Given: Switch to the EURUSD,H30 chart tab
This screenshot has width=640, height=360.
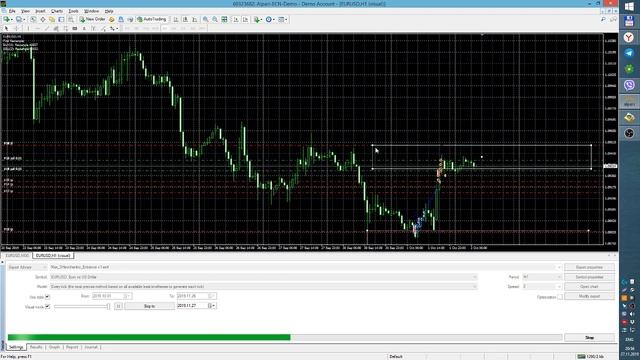Looking at the screenshot, I should [17, 256].
